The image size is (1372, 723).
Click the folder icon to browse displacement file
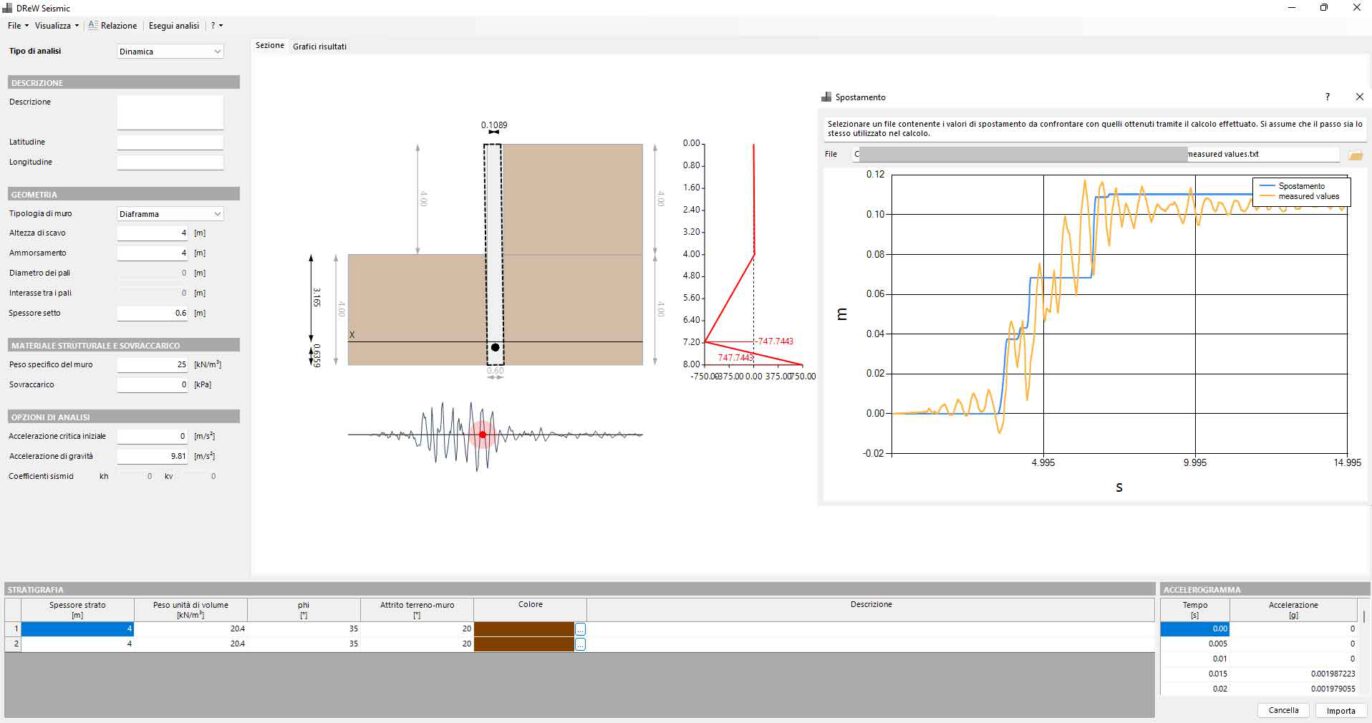1355,155
